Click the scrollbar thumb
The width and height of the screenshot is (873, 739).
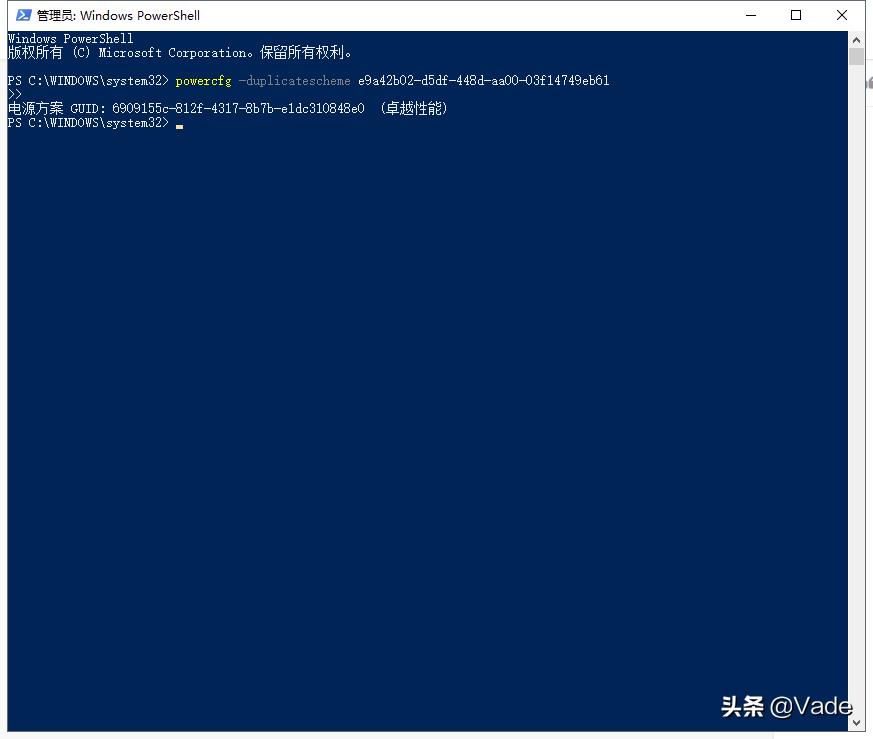855,57
